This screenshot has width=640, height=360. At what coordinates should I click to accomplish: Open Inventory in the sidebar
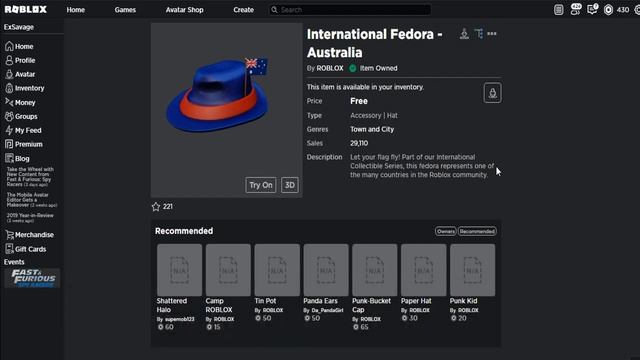pos(24,88)
